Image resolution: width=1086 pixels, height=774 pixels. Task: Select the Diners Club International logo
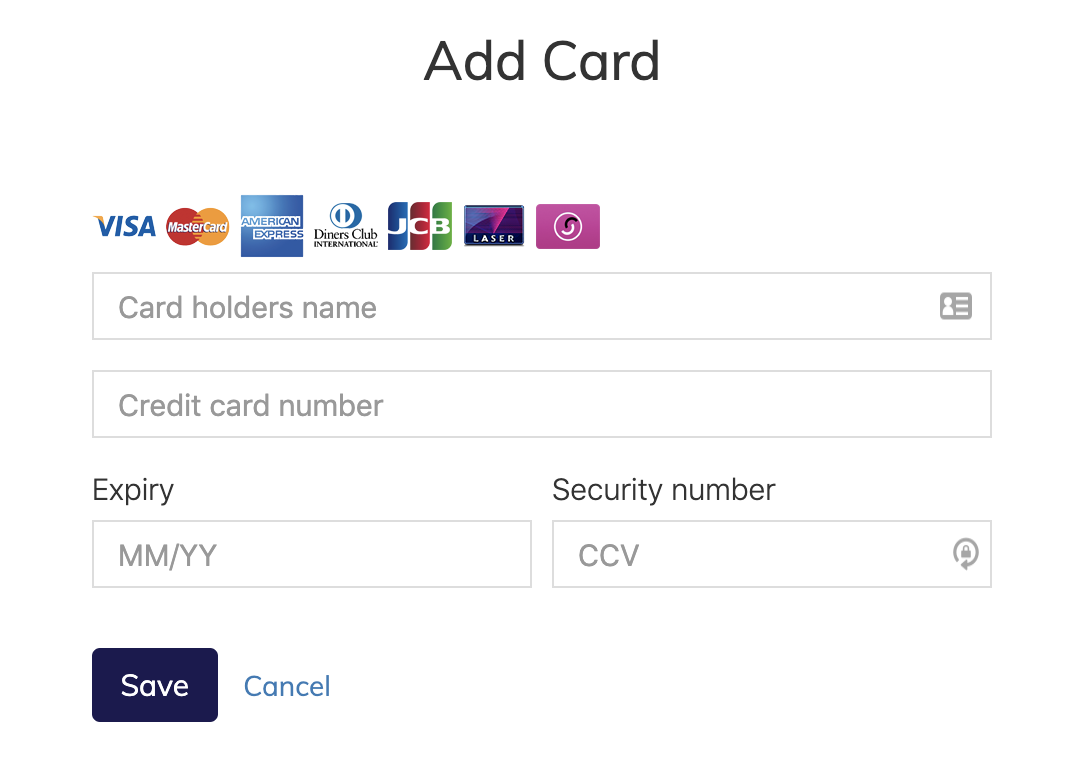[345, 226]
